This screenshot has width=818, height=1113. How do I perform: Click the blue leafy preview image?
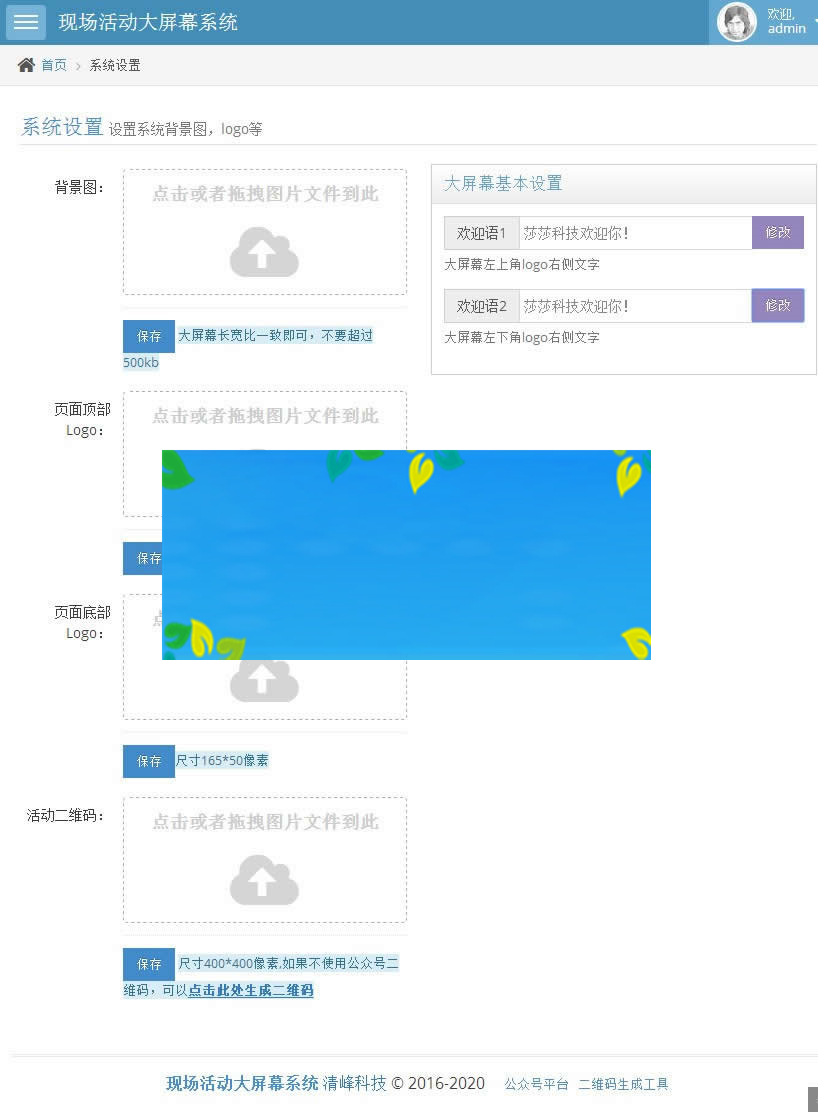(x=406, y=554)
